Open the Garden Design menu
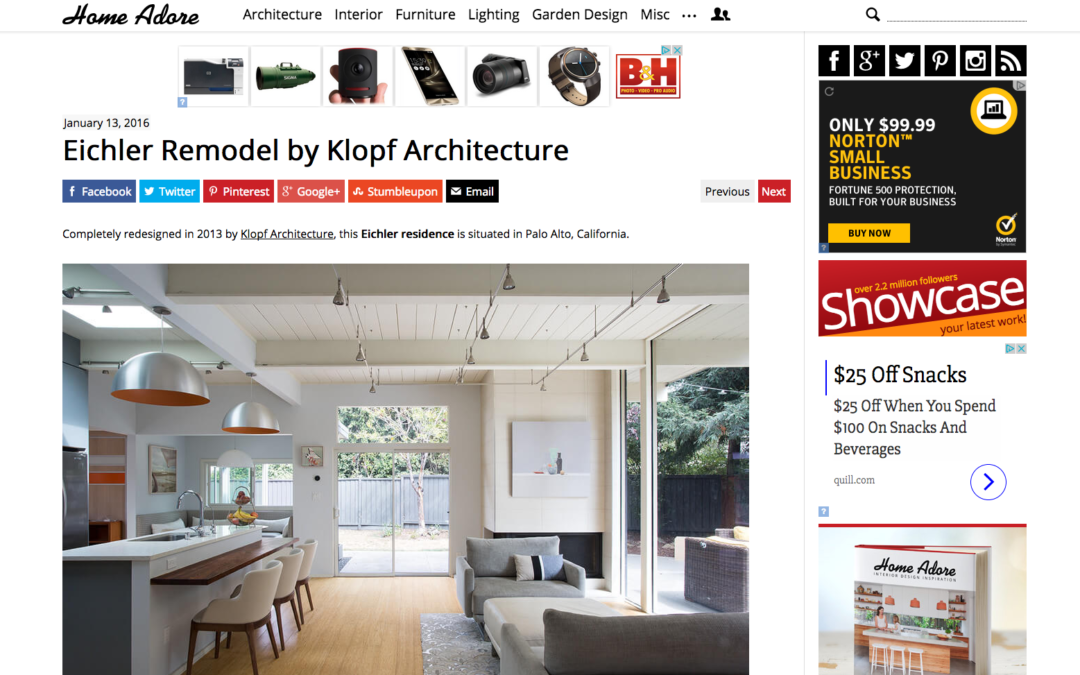Screen dimensions: 1080x675 pos(579,14)
